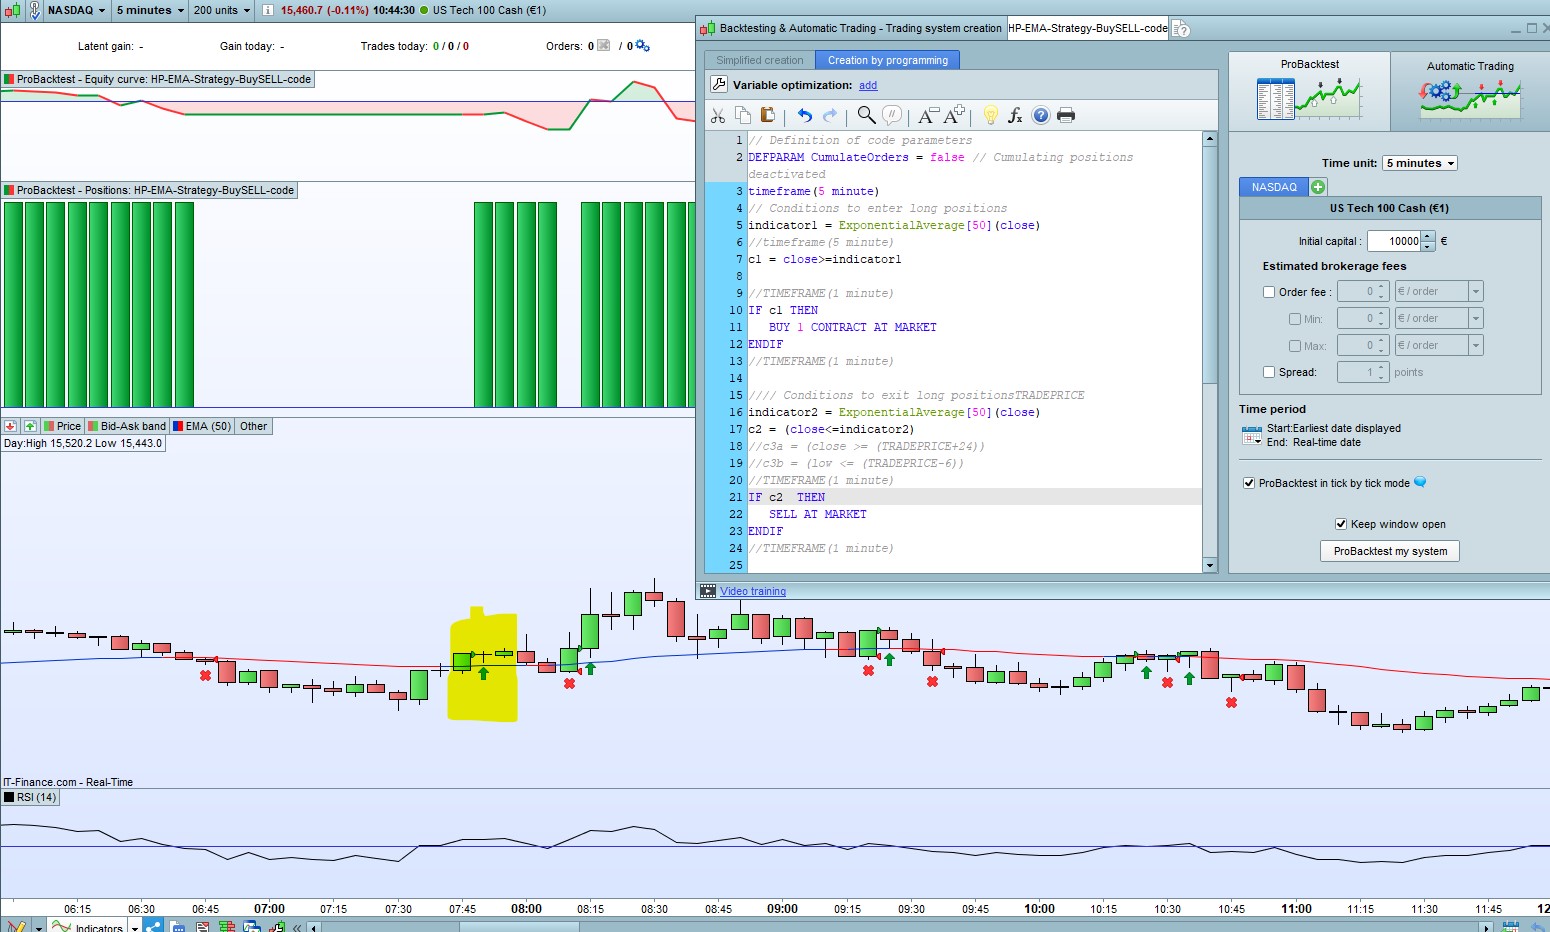Click the Indicators button at bottom
The width and height of the screenshot is (1550, 932).
click(x=88, y=926)
